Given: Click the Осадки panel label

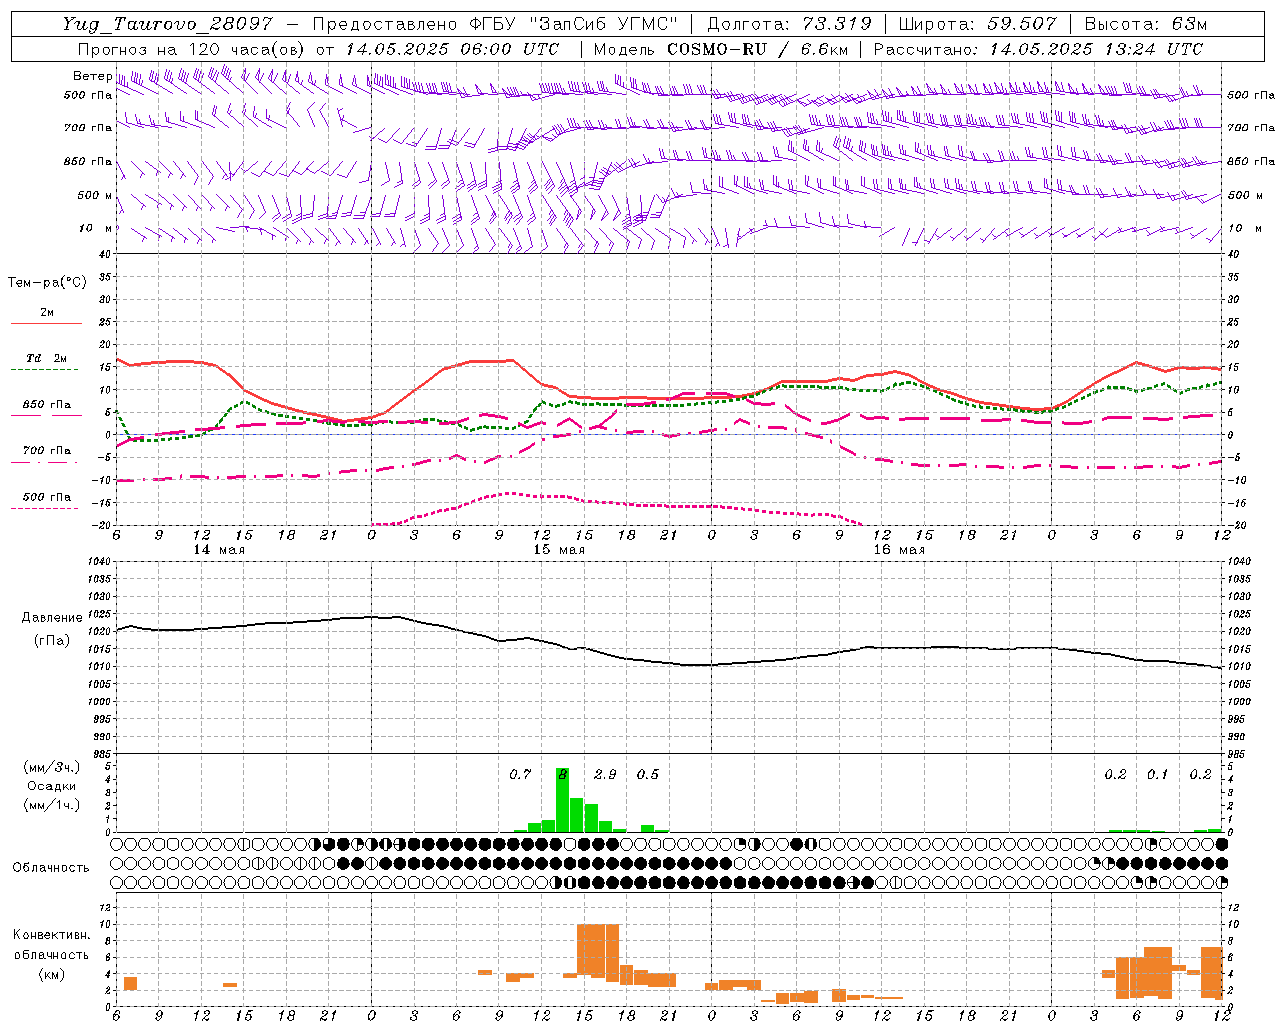Looking at the screenshot, I should tap(51, 786).
